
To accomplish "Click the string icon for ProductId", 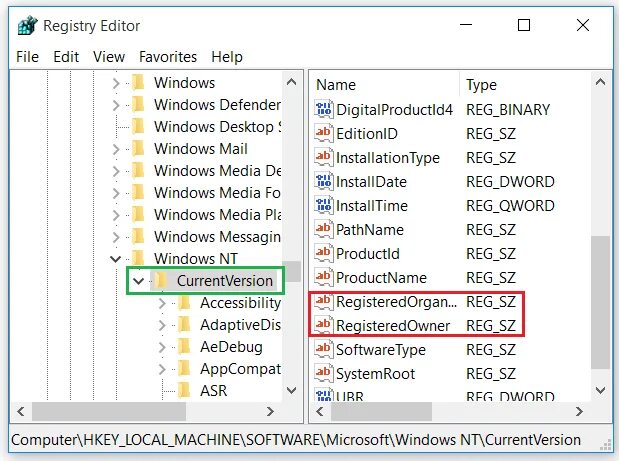I will coord(324,253).
